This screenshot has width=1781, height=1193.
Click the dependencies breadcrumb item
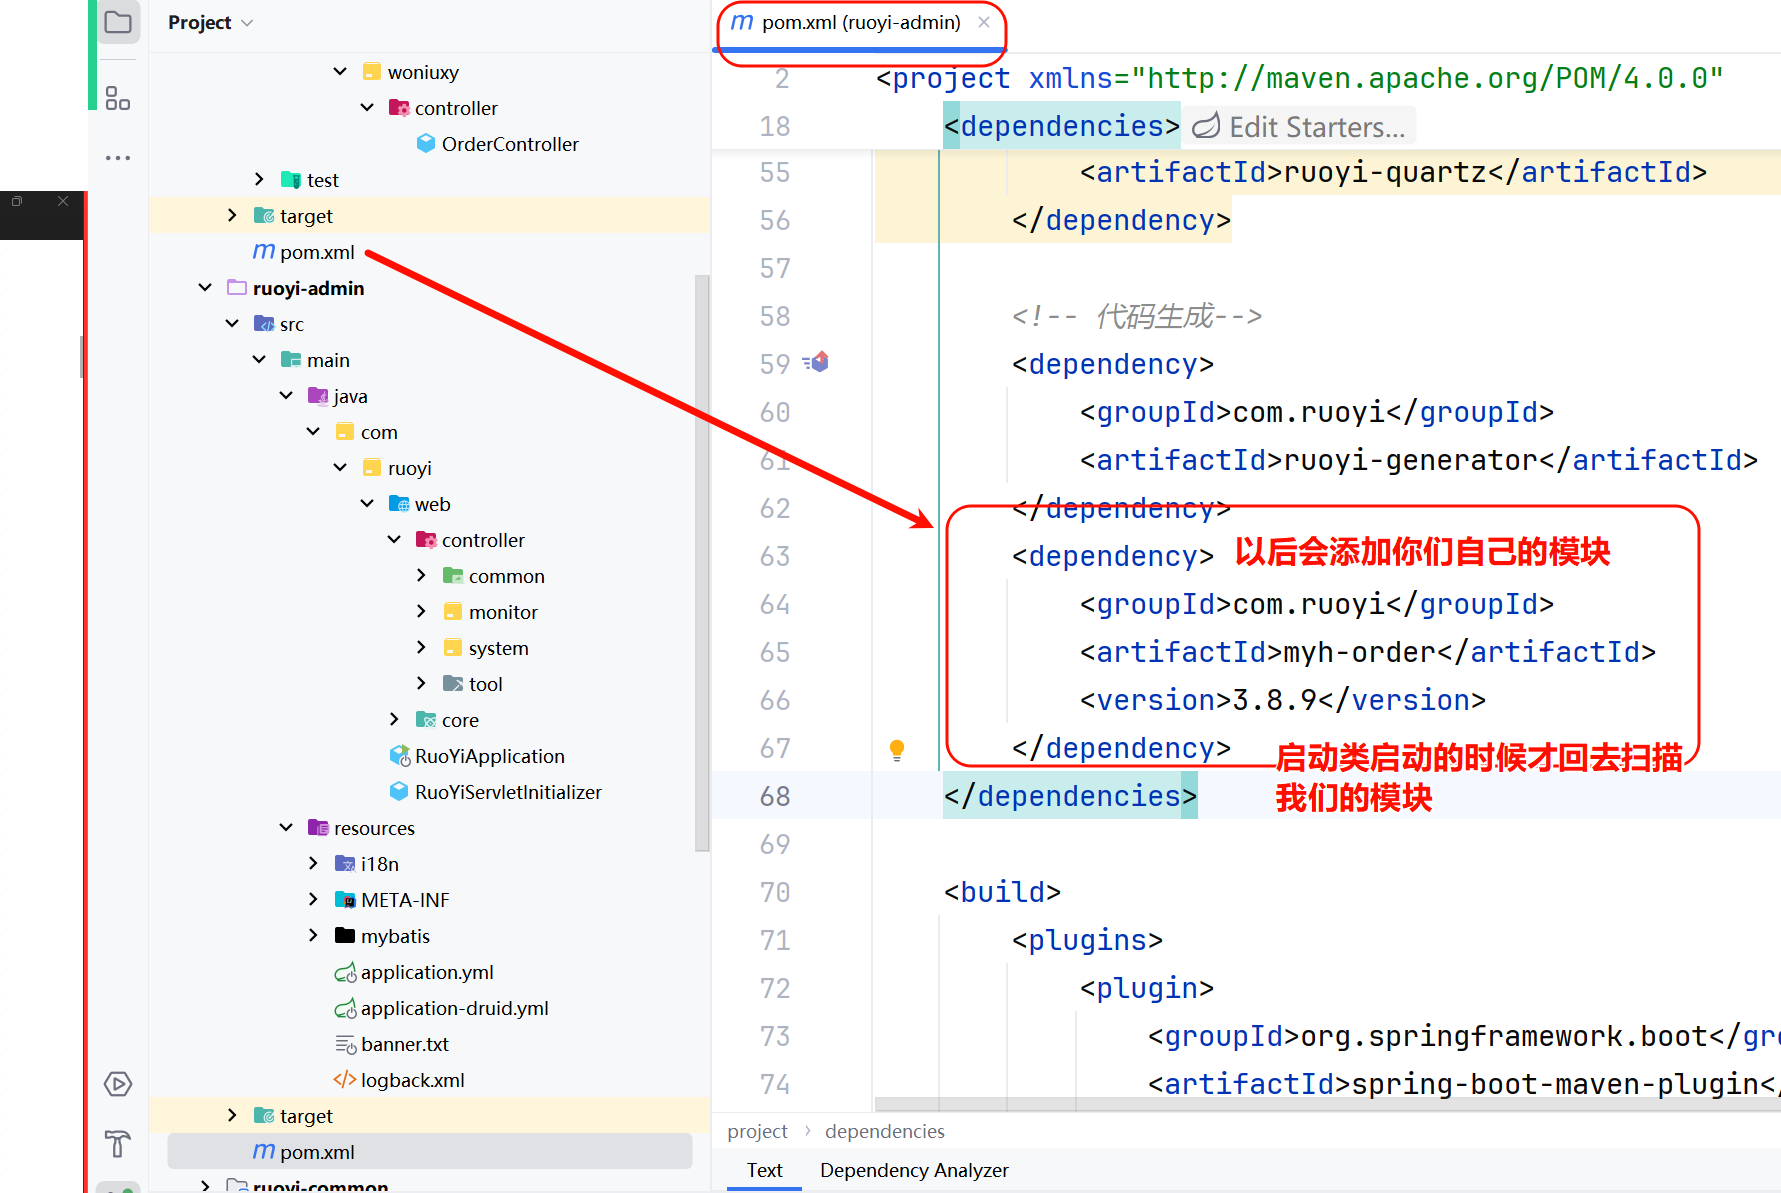pos(884,1131)
